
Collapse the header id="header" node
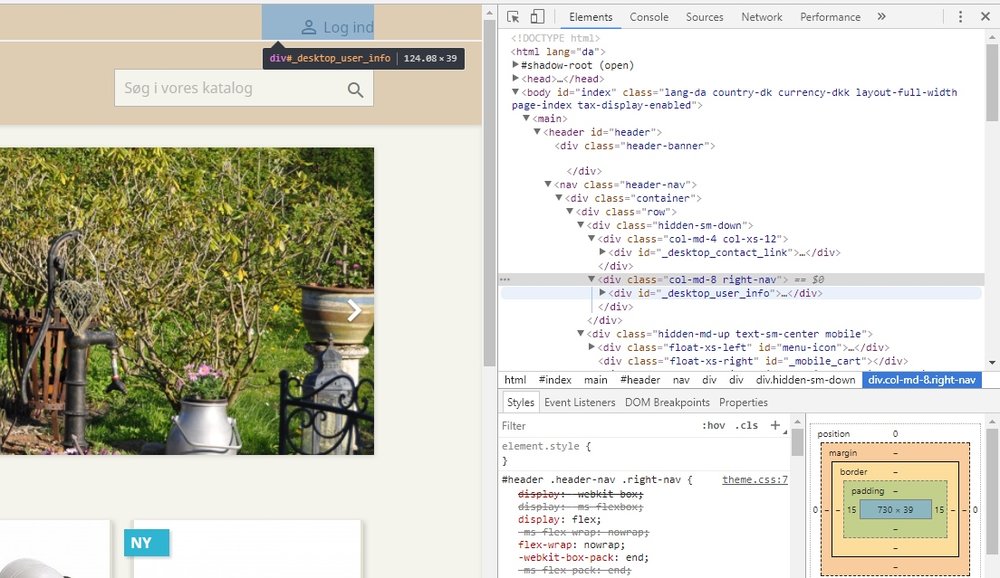pyautogui.click(x=537, y=131)
